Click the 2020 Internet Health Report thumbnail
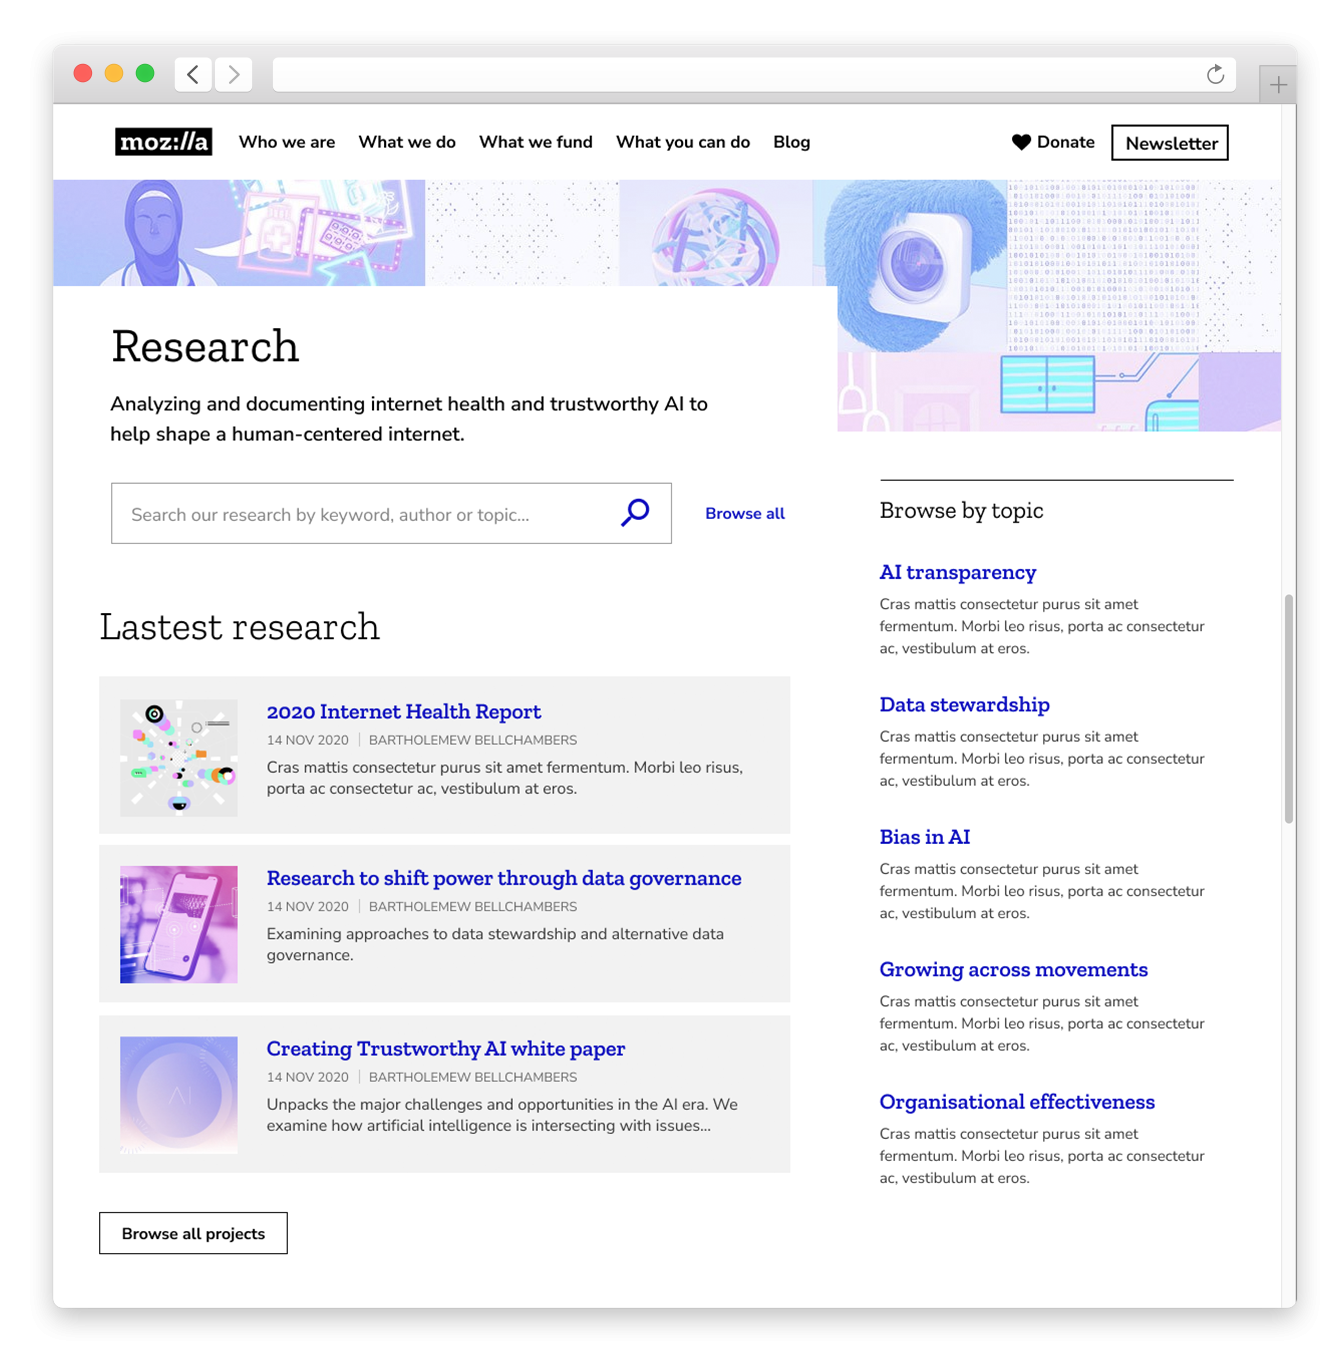 178,756
